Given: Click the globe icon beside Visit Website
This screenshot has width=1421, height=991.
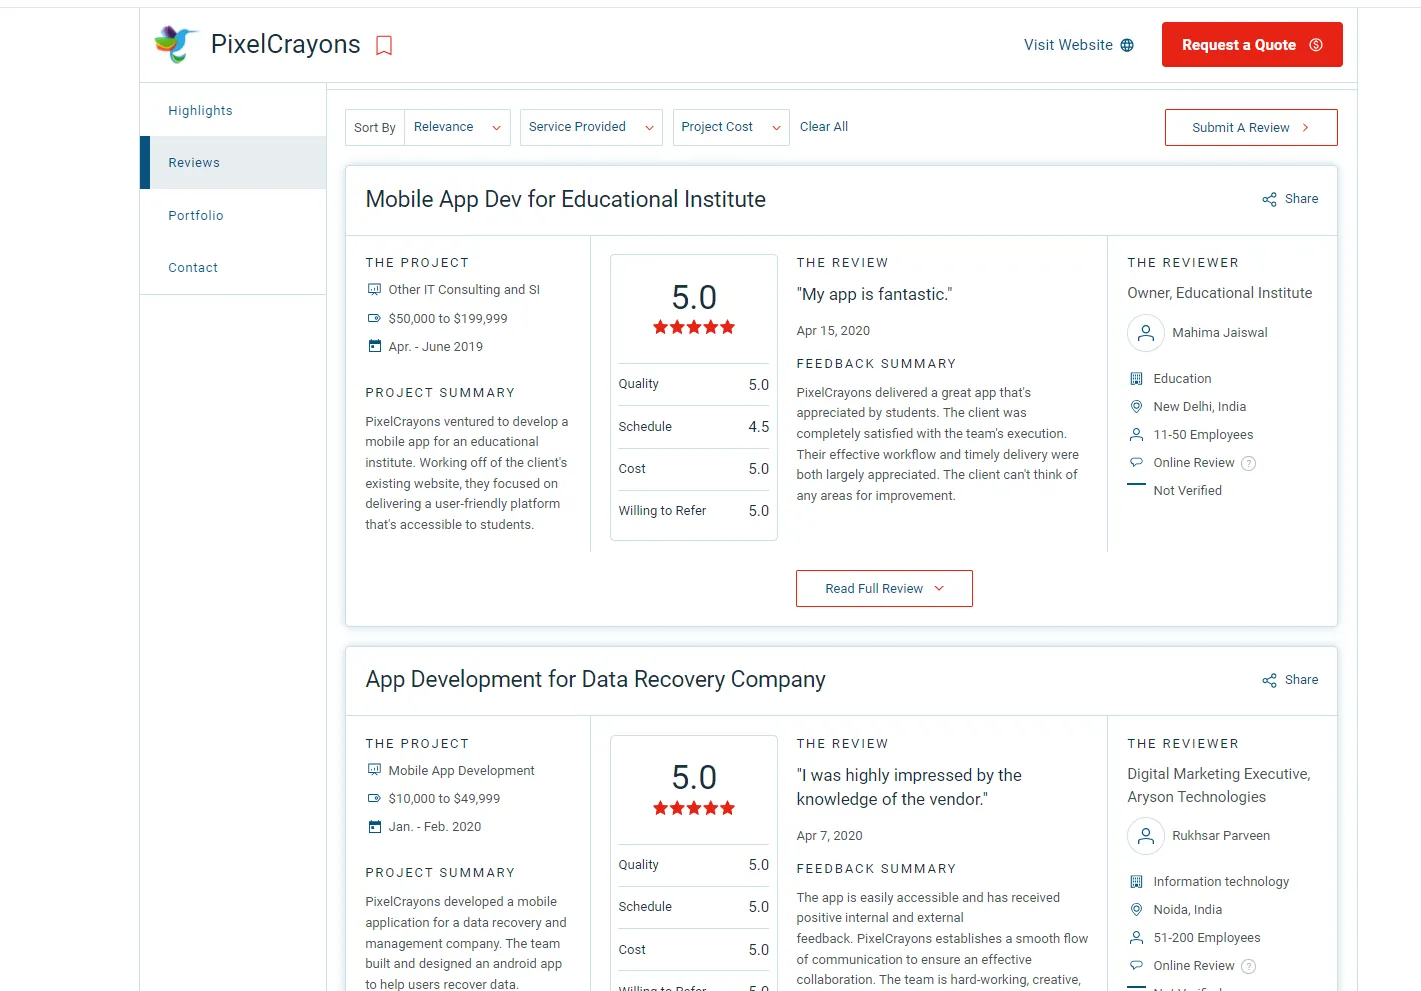Looking at the screenshot, I should click(x=1127, y=45).
